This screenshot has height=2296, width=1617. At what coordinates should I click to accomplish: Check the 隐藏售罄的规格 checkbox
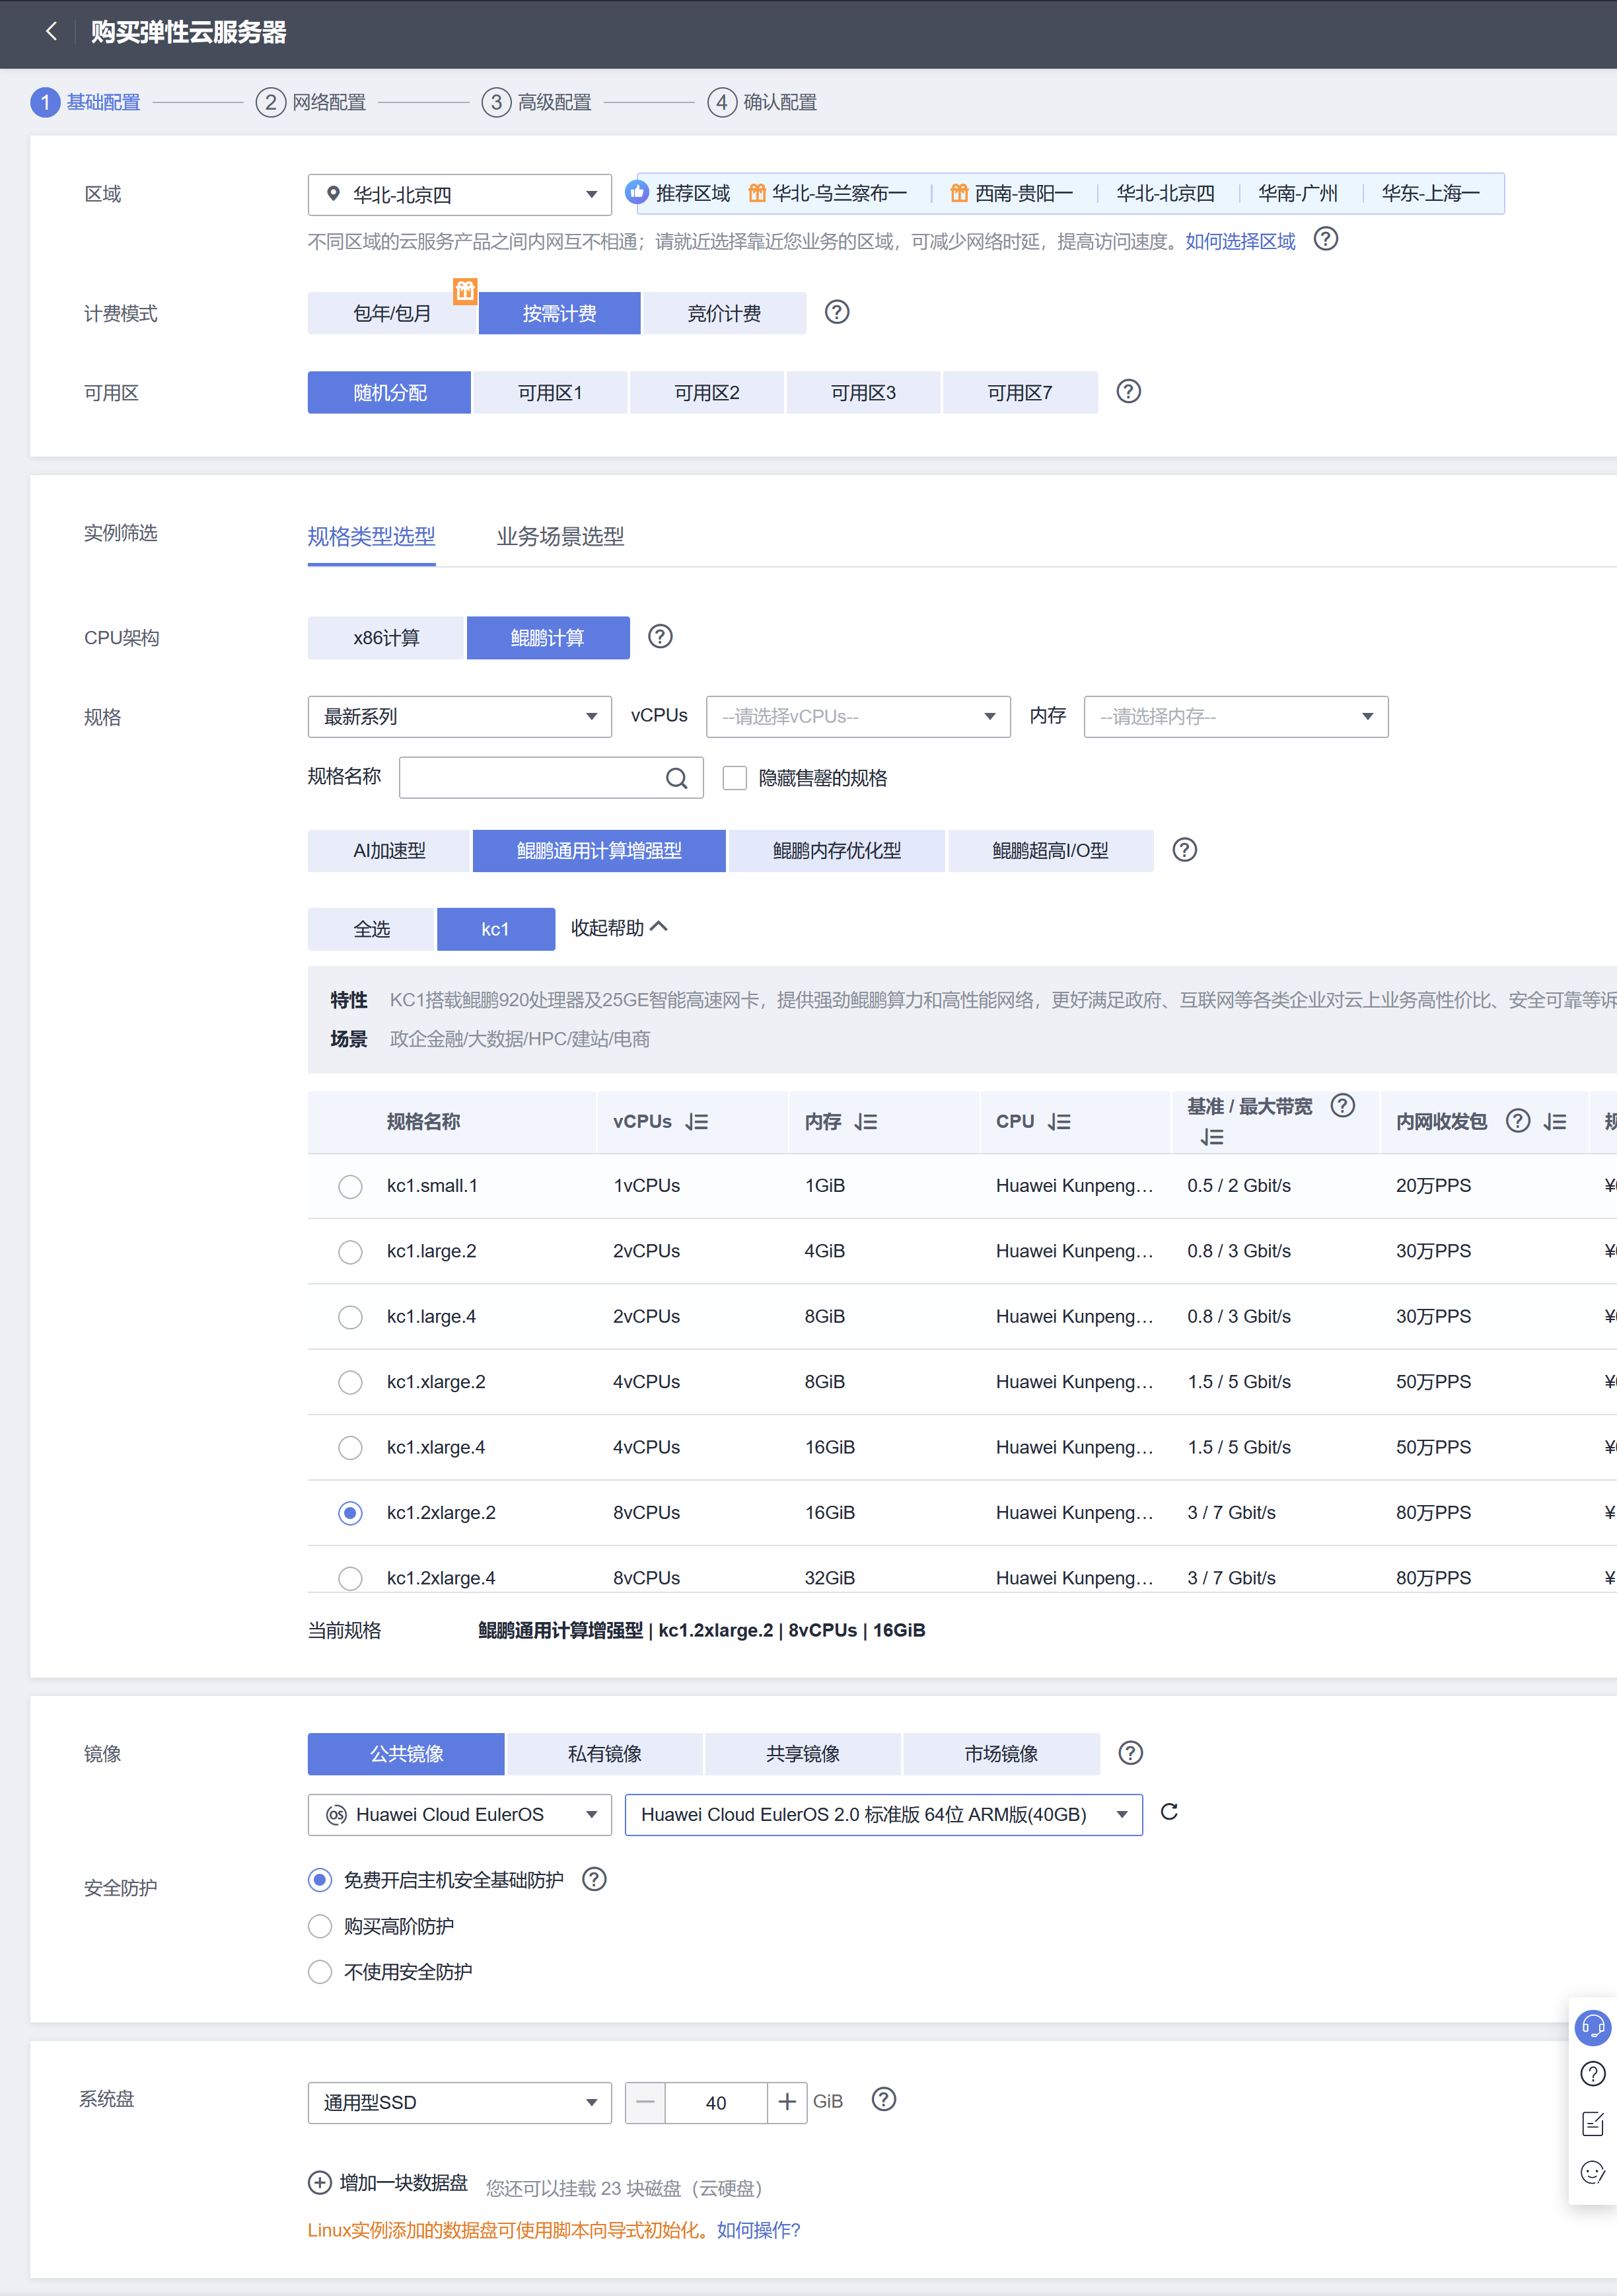735,778
